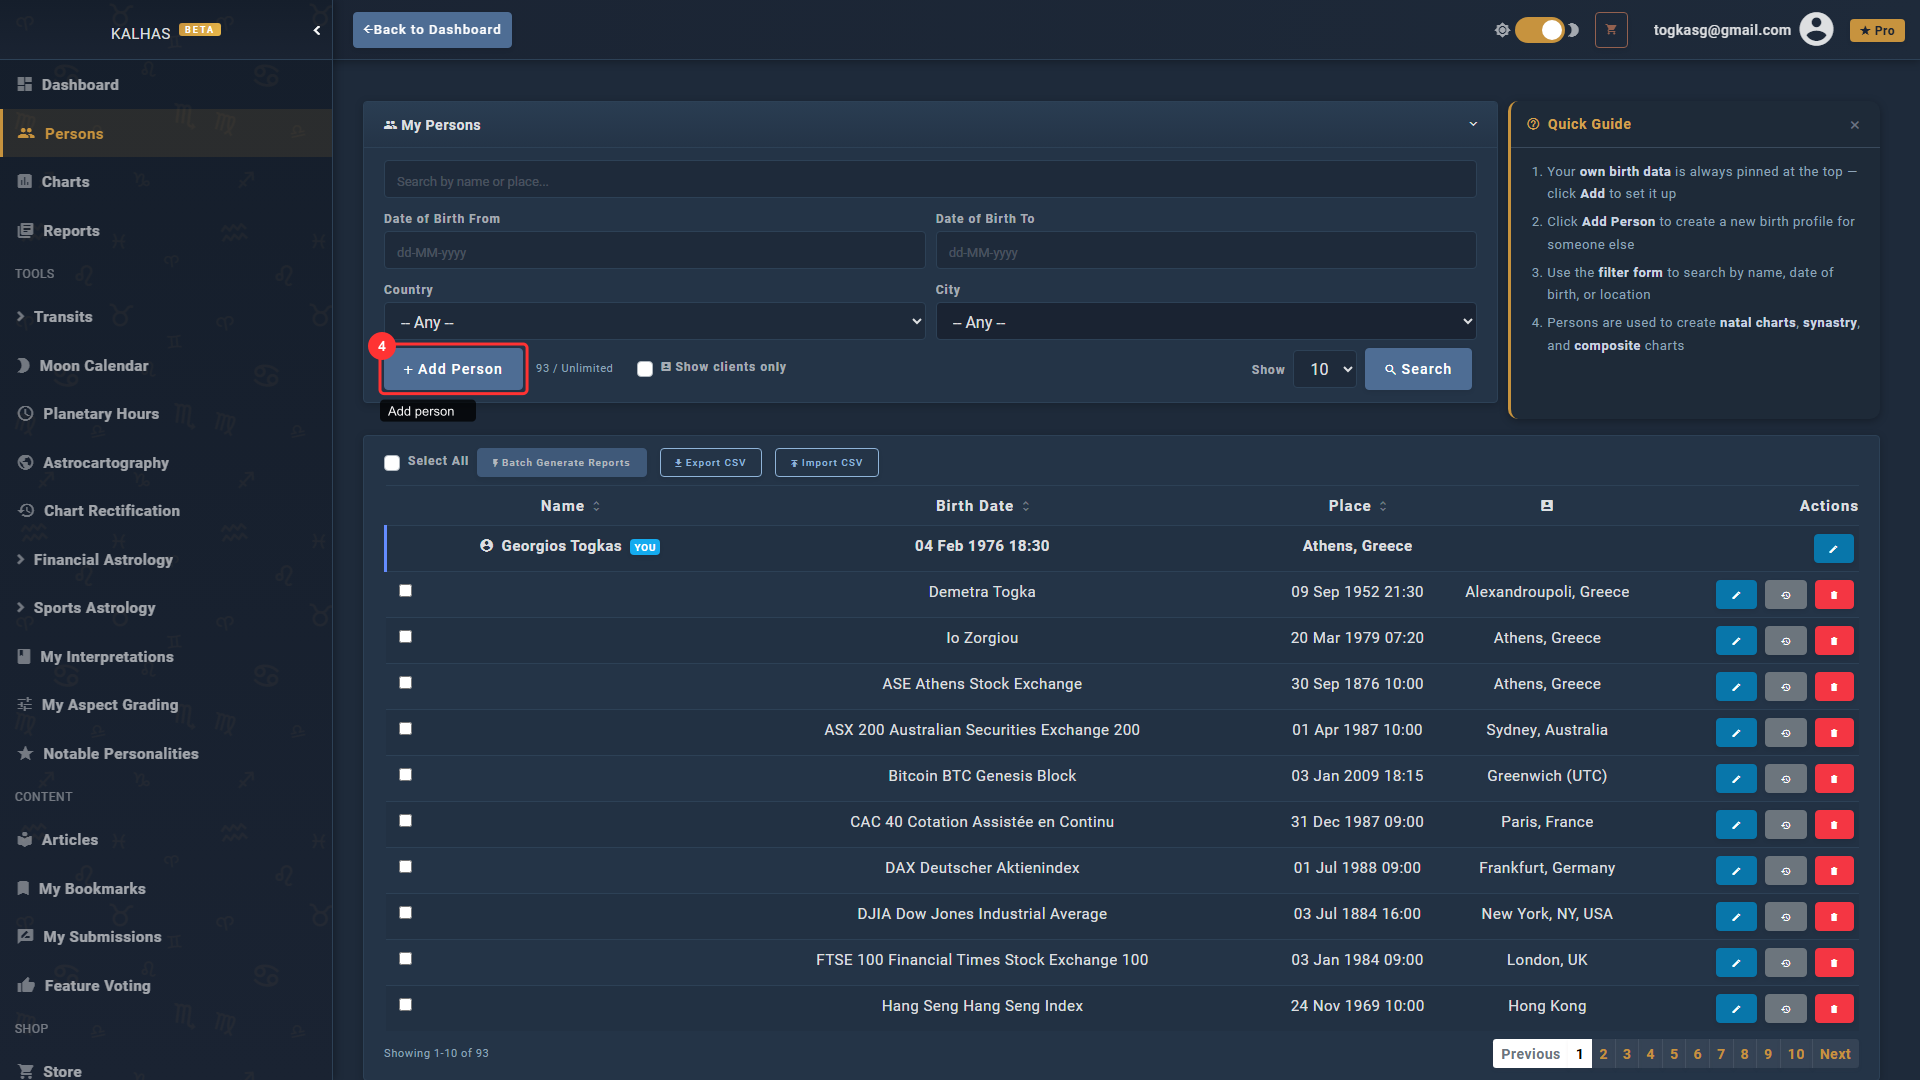Click the user avatar icon

1816,30
